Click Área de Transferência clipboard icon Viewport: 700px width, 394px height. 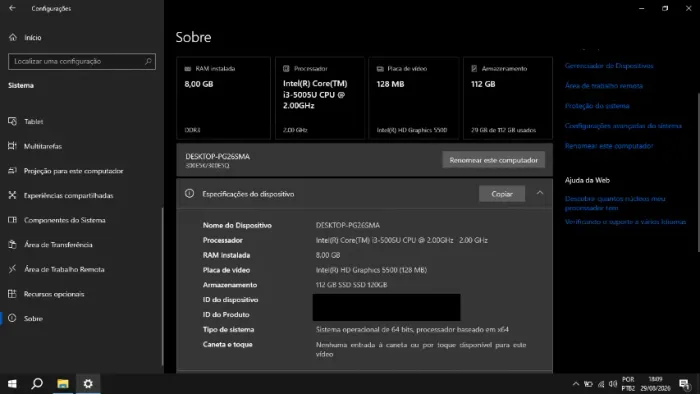point(12,245)
